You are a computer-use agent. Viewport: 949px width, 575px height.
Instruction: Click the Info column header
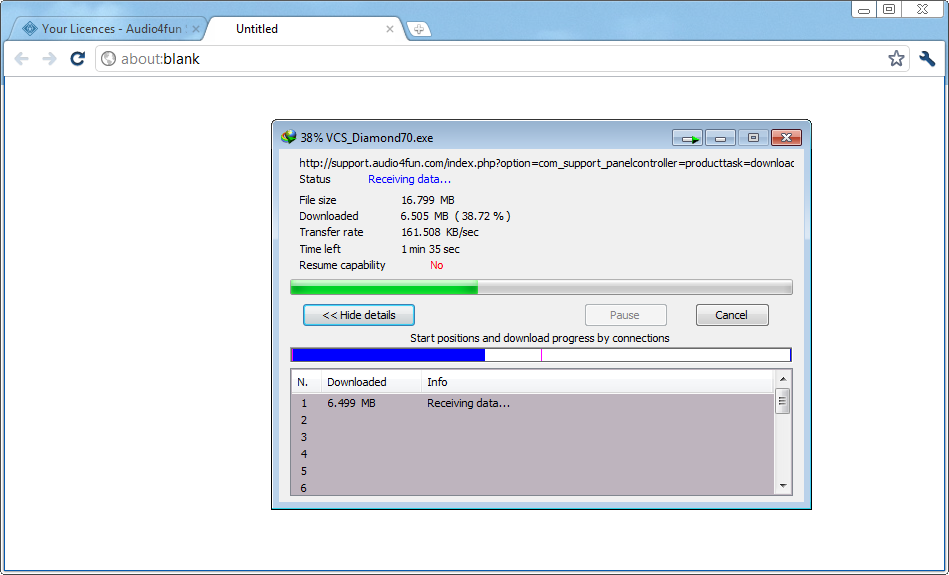(597, 382)
